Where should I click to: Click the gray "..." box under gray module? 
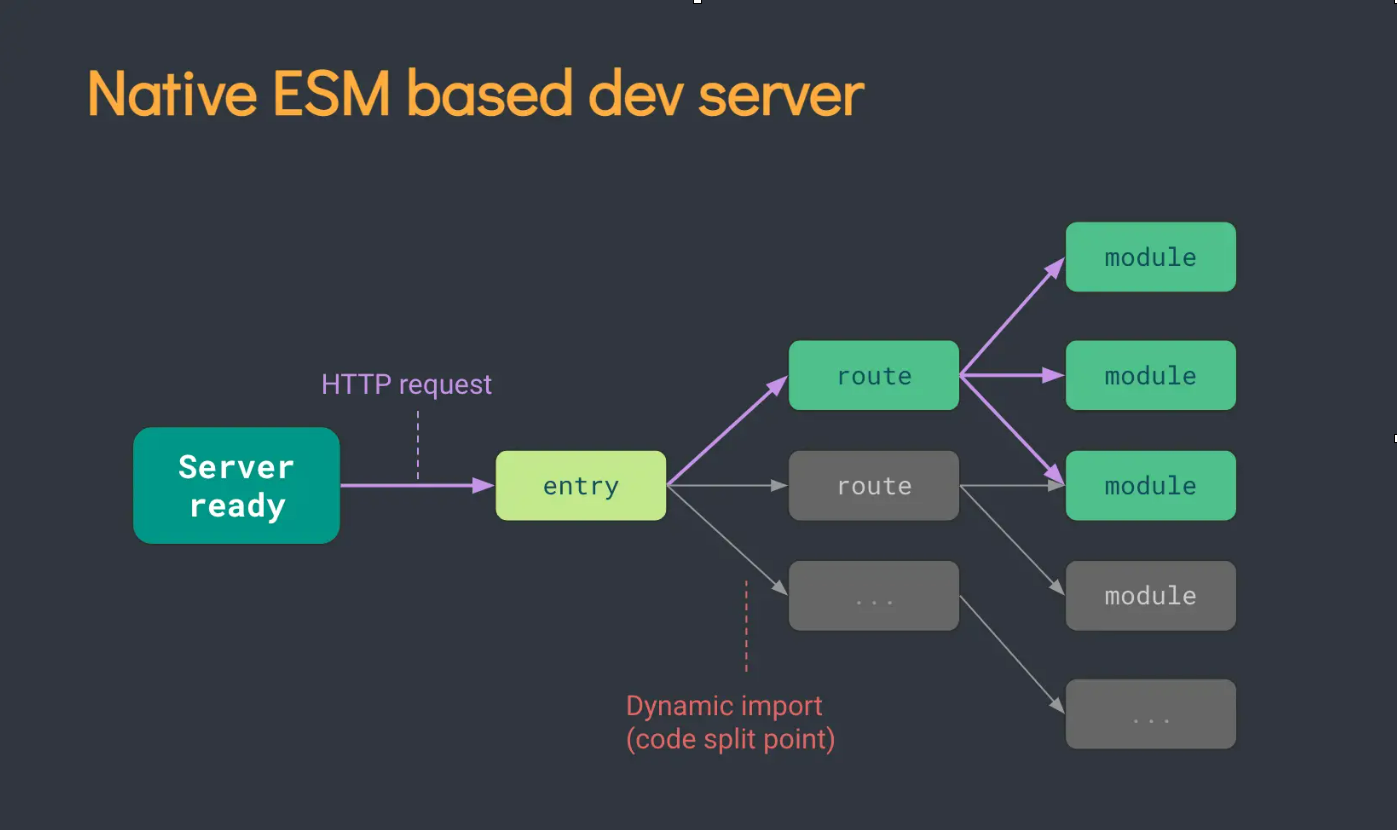tap(1151, 714)
